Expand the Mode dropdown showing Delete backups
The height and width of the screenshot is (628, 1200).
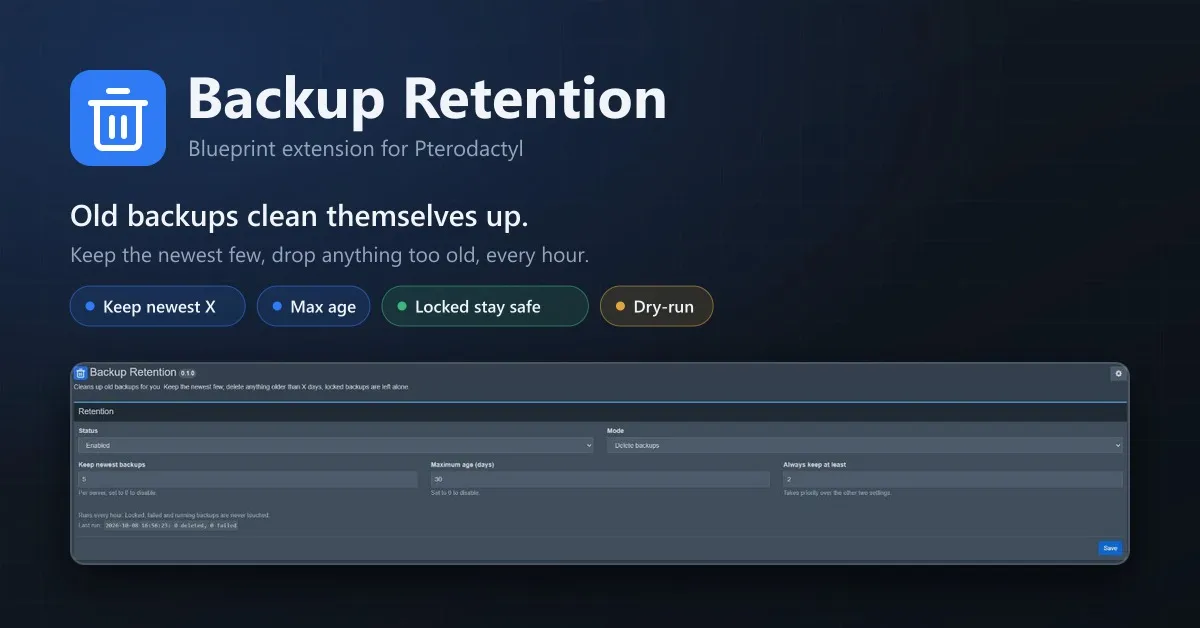tap(864, 445)
